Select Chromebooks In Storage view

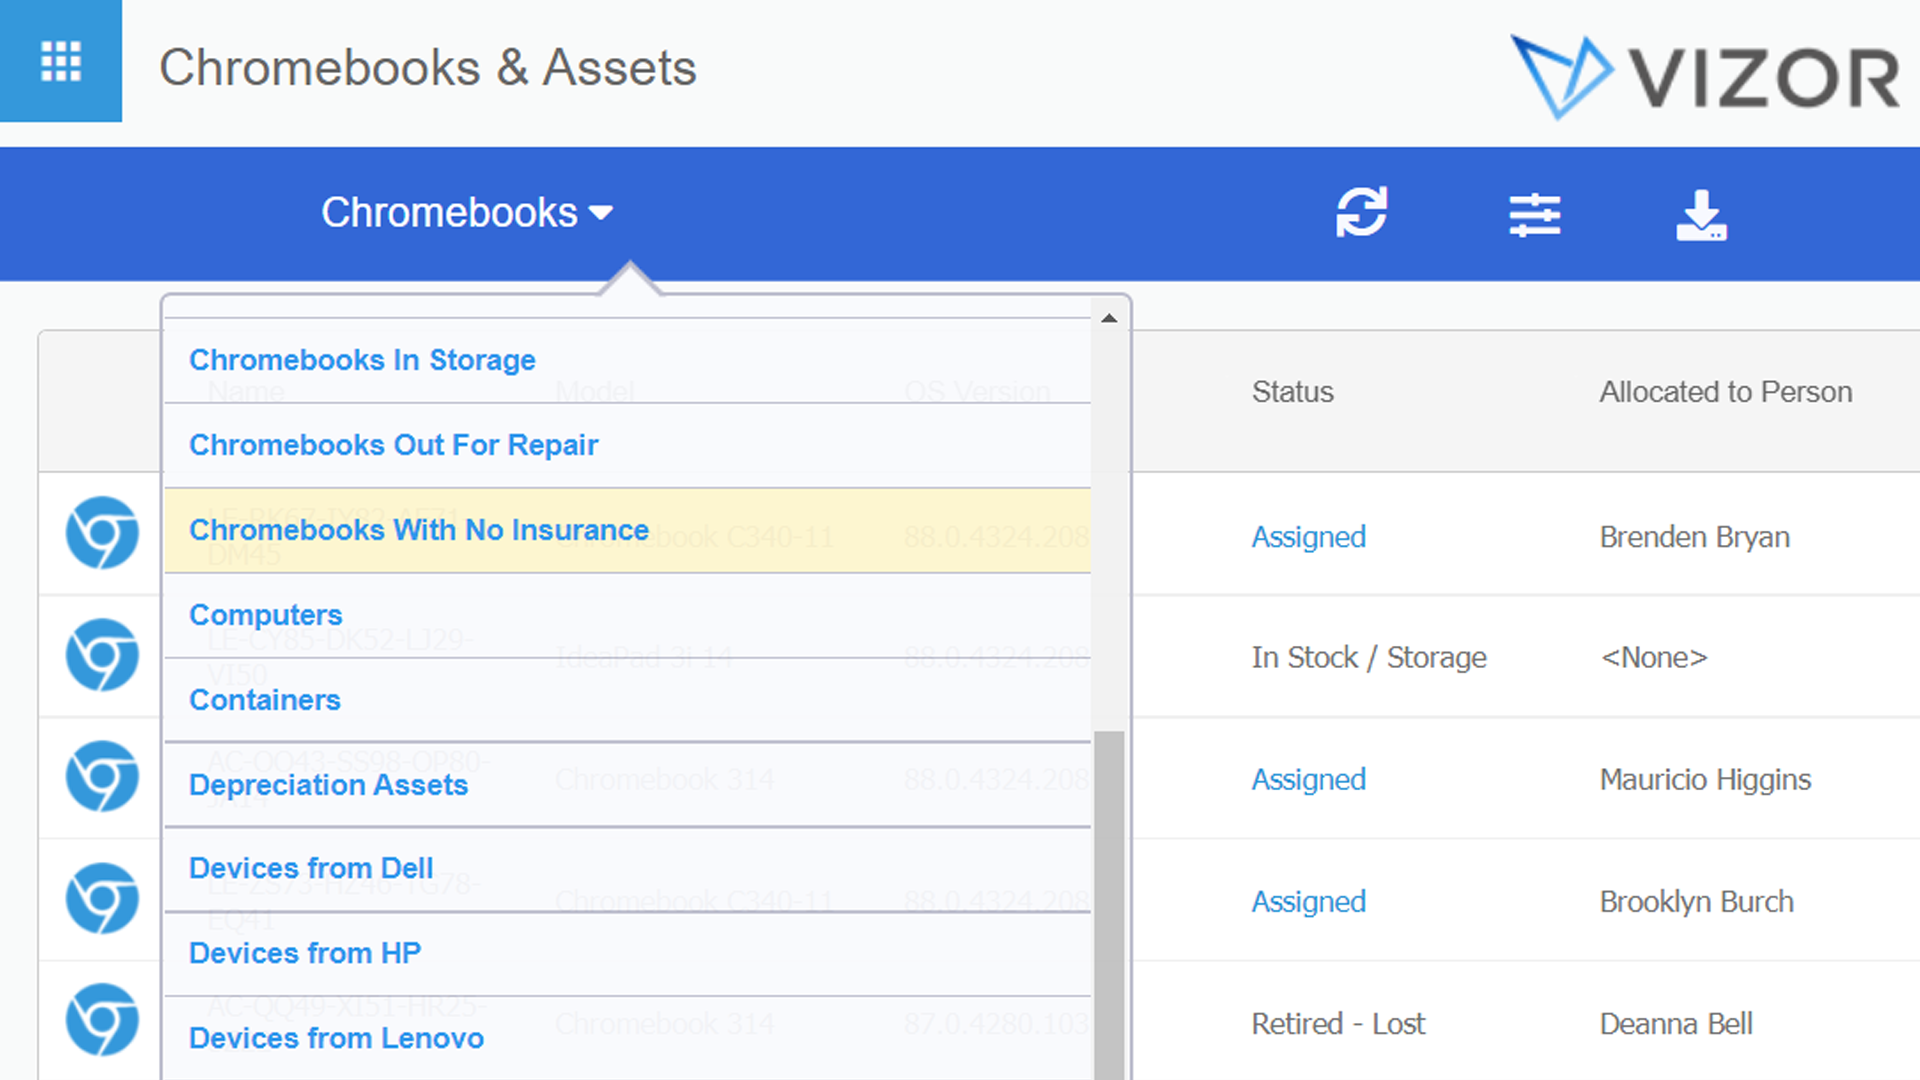(x=627, y=360)
